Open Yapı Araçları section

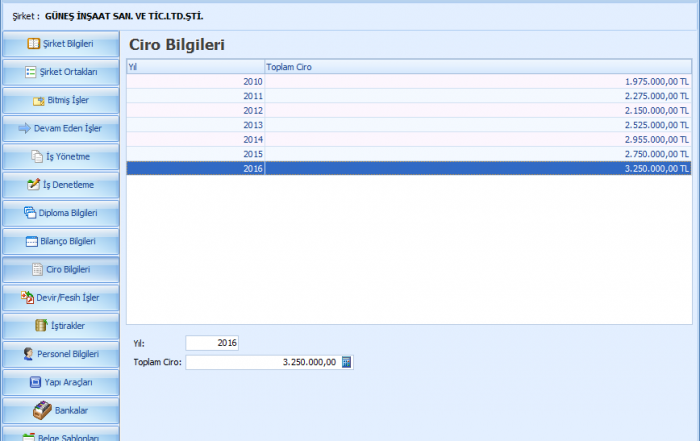[x=61, y=382]
